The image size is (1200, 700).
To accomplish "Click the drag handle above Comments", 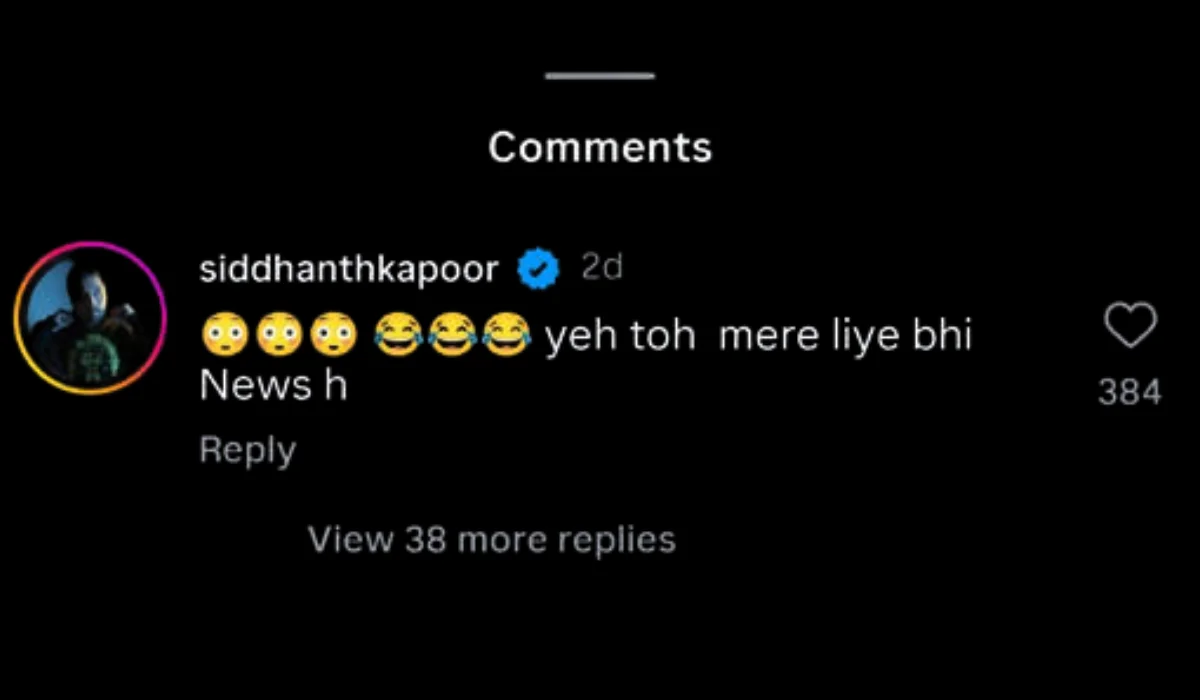I will click(600, 76).
